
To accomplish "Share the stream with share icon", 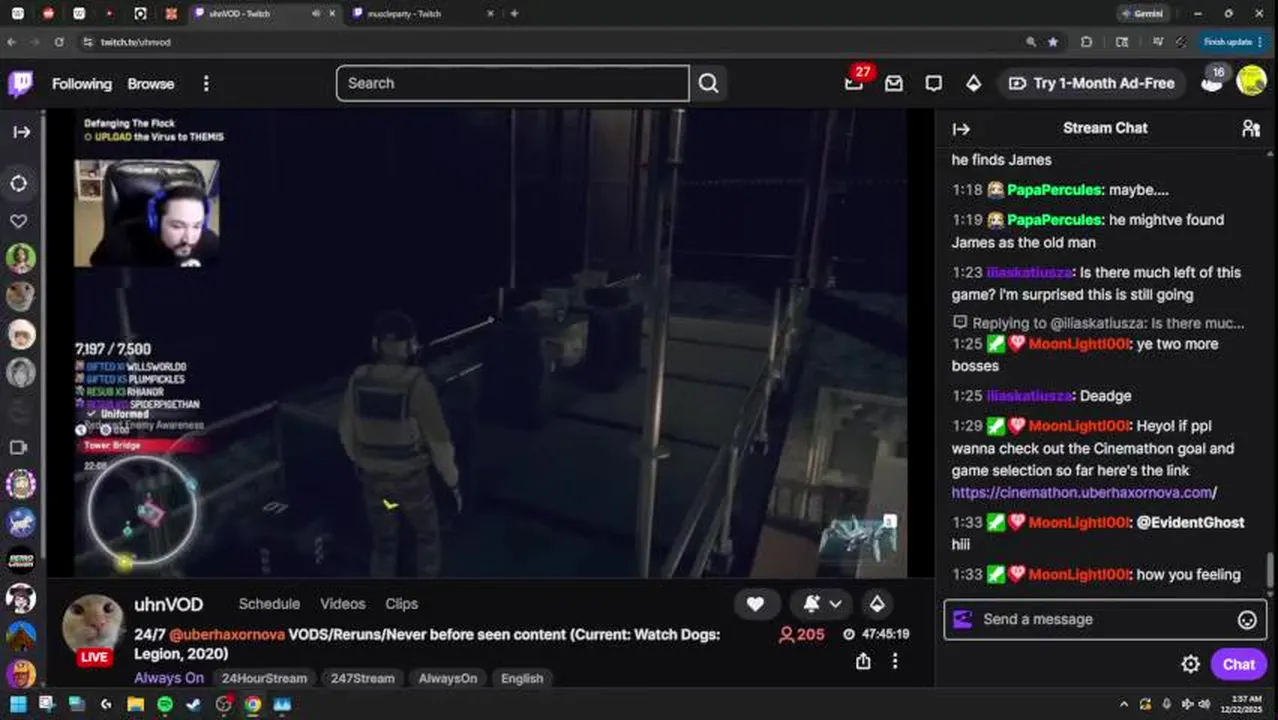I will [x=863, y=661].
